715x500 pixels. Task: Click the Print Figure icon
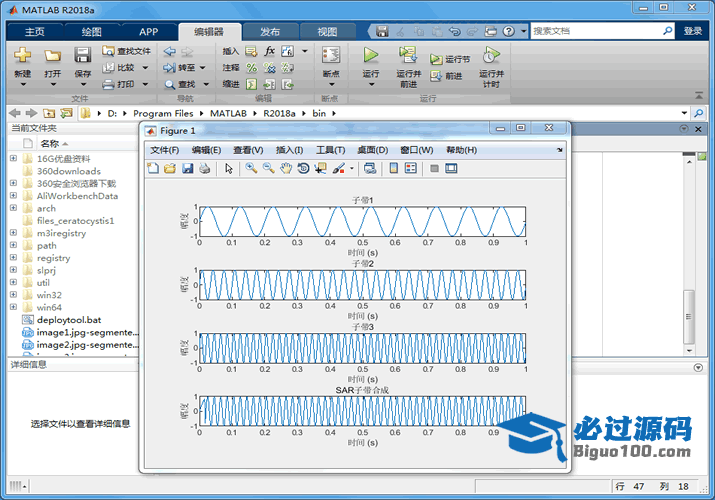204,168
